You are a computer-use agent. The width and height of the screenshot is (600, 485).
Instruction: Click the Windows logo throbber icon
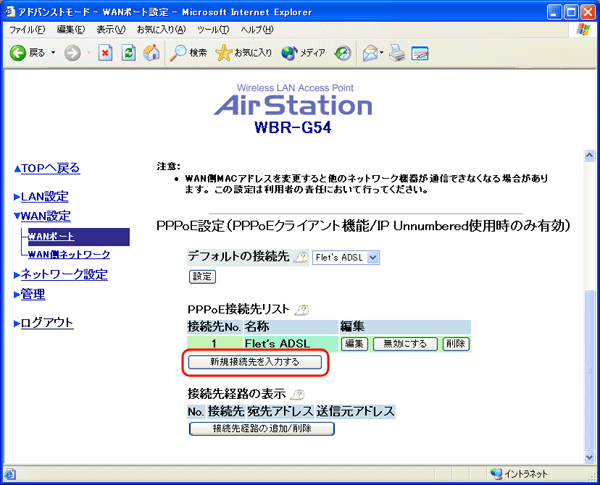(x=583, y=29)
